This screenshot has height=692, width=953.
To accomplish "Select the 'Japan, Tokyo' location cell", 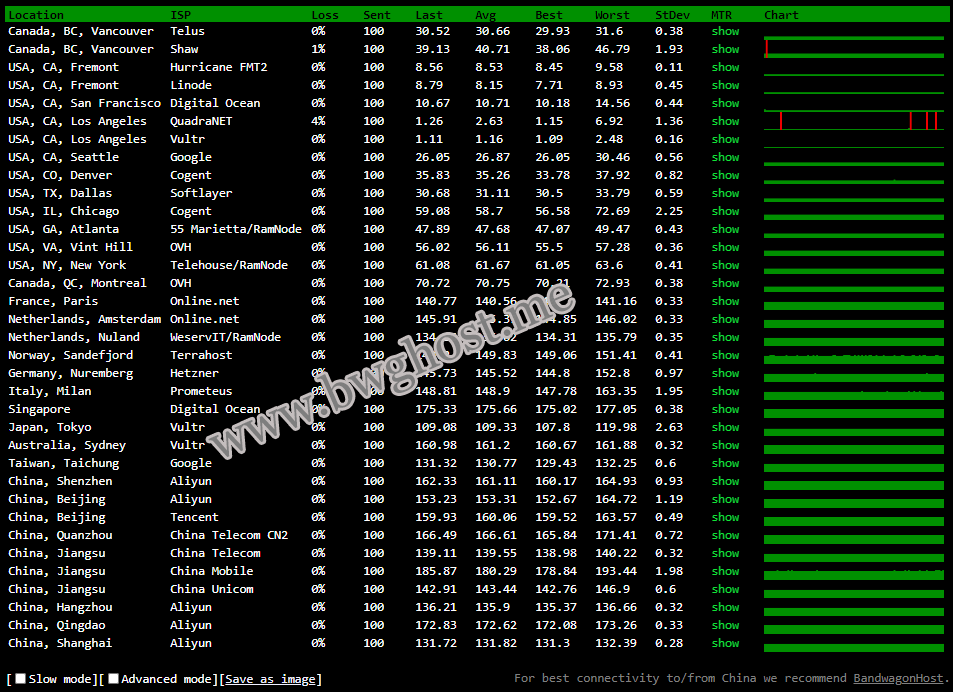I will (50, 427).
